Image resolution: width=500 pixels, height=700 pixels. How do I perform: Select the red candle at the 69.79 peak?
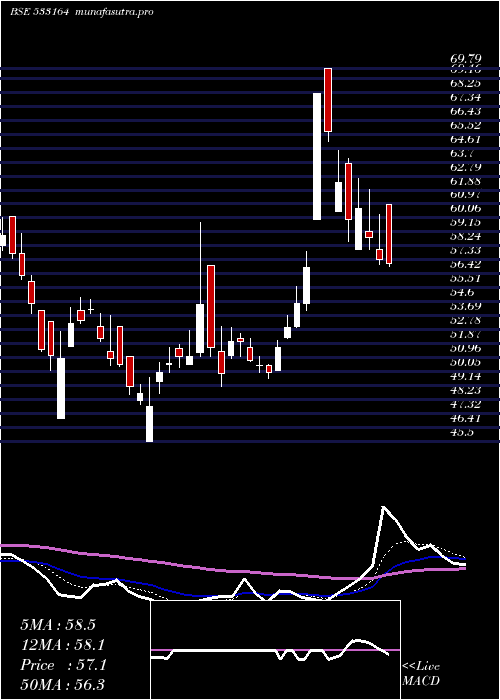coord(328,100)
